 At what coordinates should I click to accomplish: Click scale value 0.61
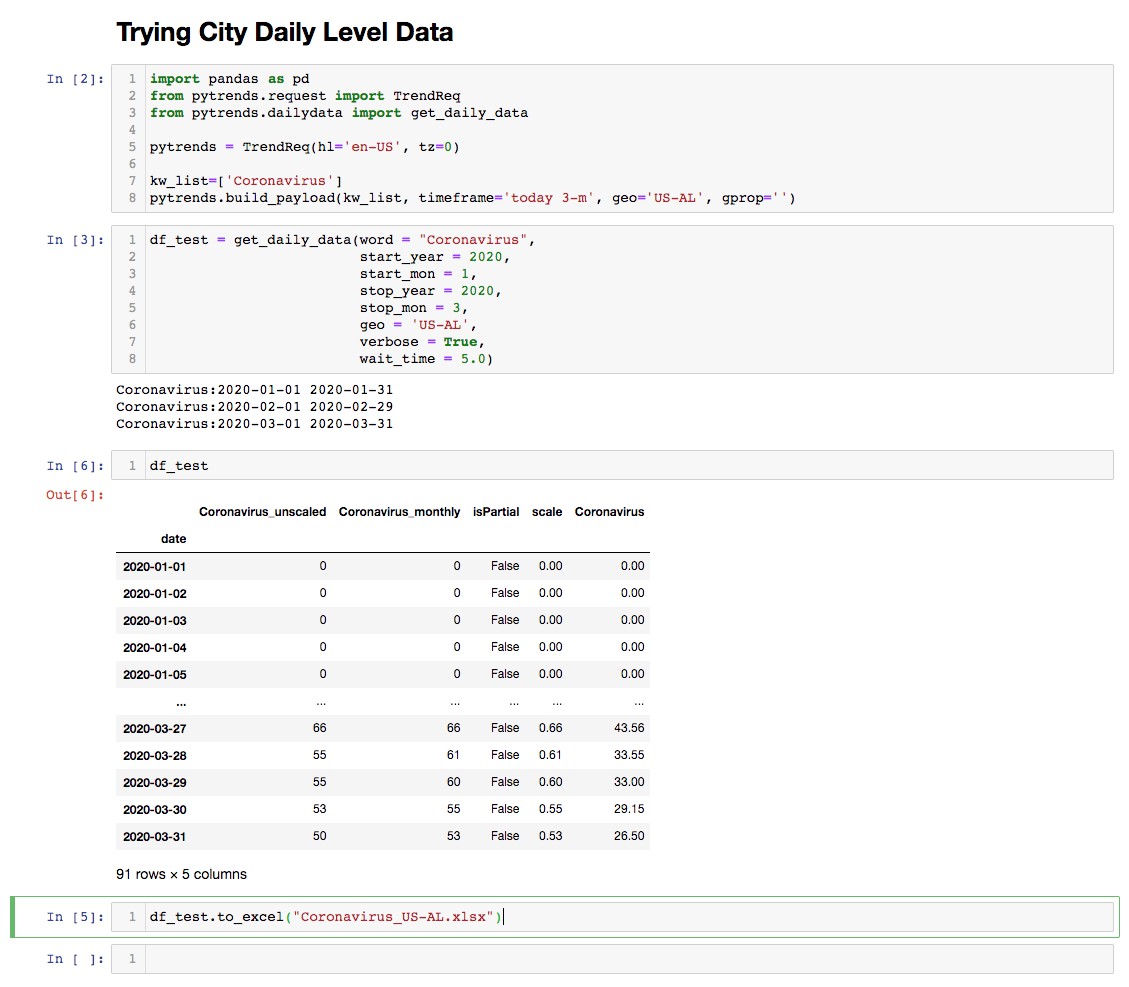pos(550,755)
